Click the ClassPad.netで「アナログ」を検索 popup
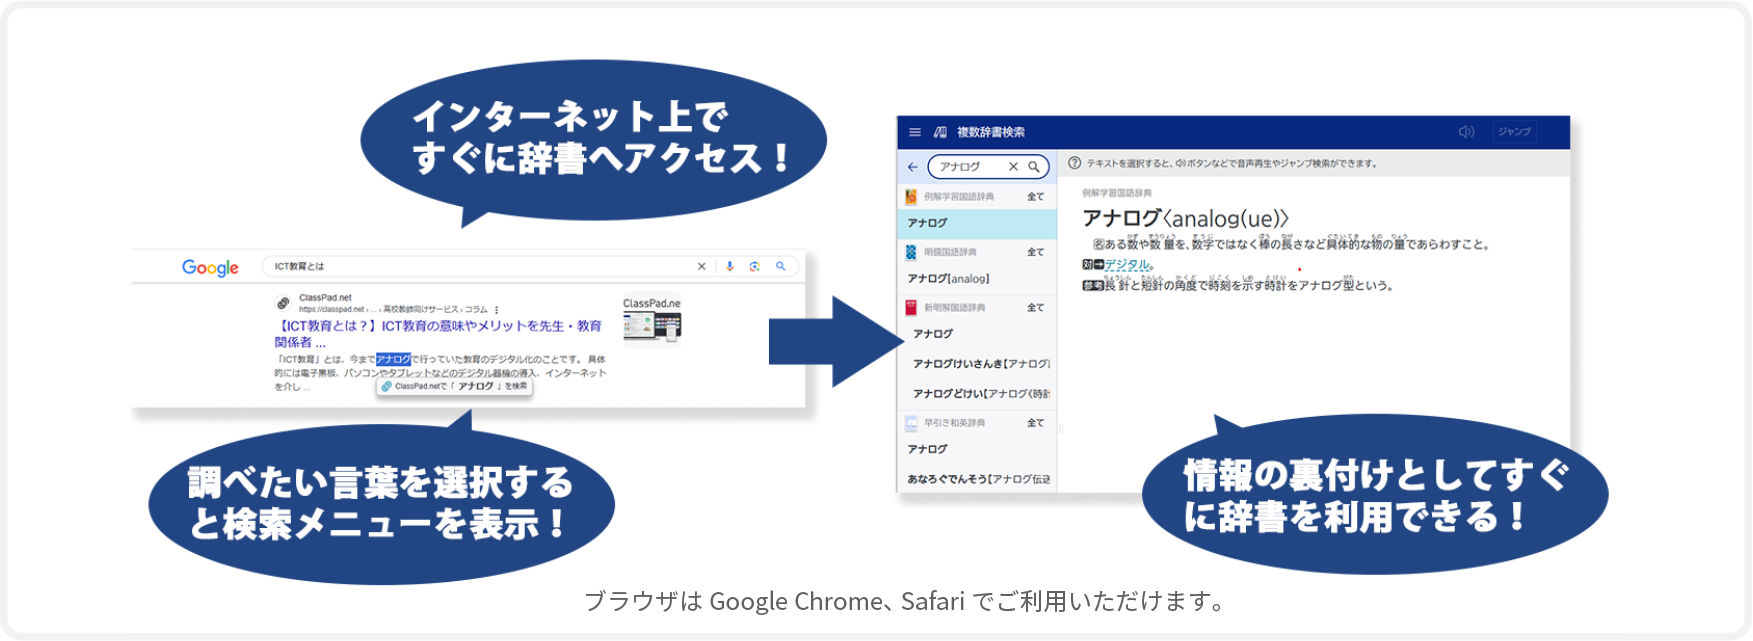 point(455,386)
